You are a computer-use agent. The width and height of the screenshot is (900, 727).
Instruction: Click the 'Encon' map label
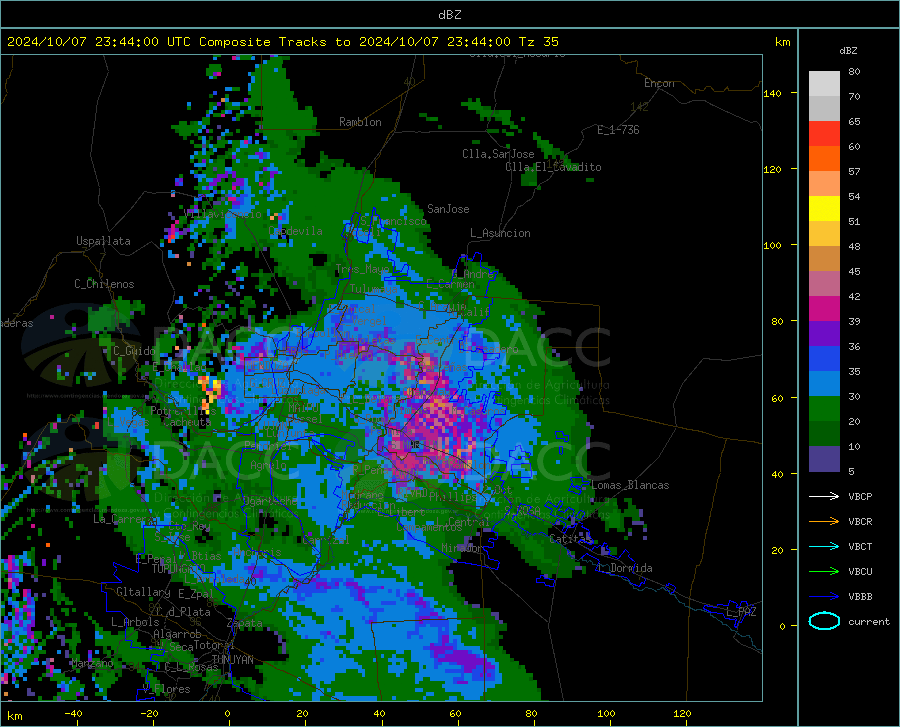(x=659, y=83)
